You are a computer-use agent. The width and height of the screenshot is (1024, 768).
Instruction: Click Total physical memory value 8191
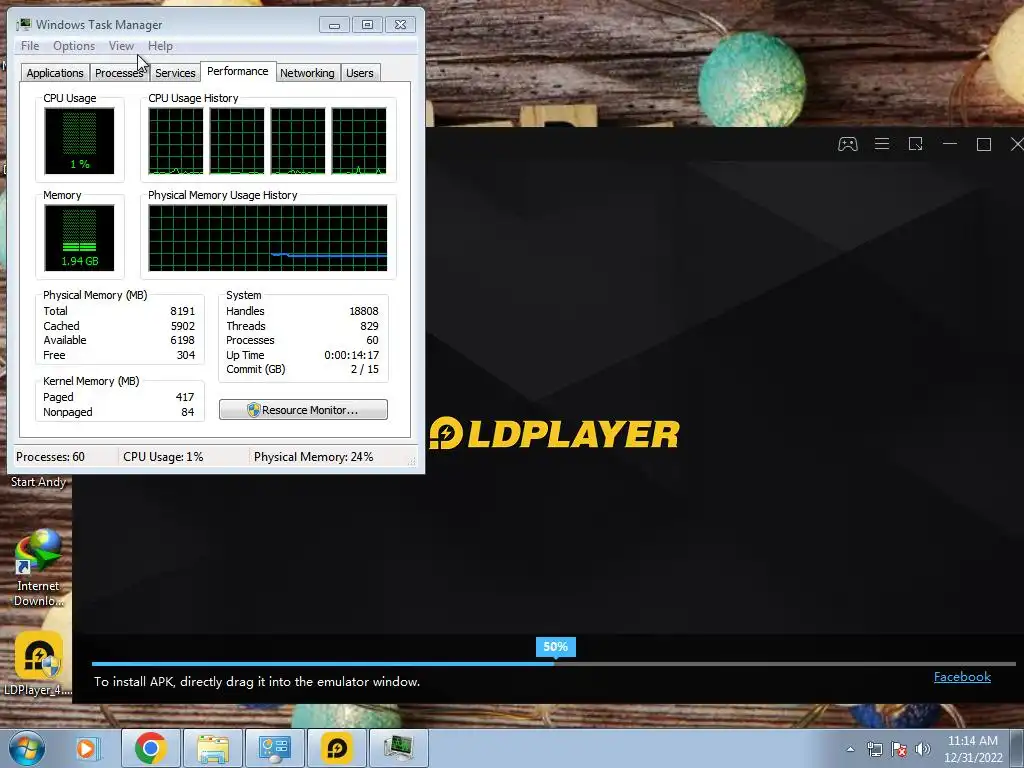(183, 311)
